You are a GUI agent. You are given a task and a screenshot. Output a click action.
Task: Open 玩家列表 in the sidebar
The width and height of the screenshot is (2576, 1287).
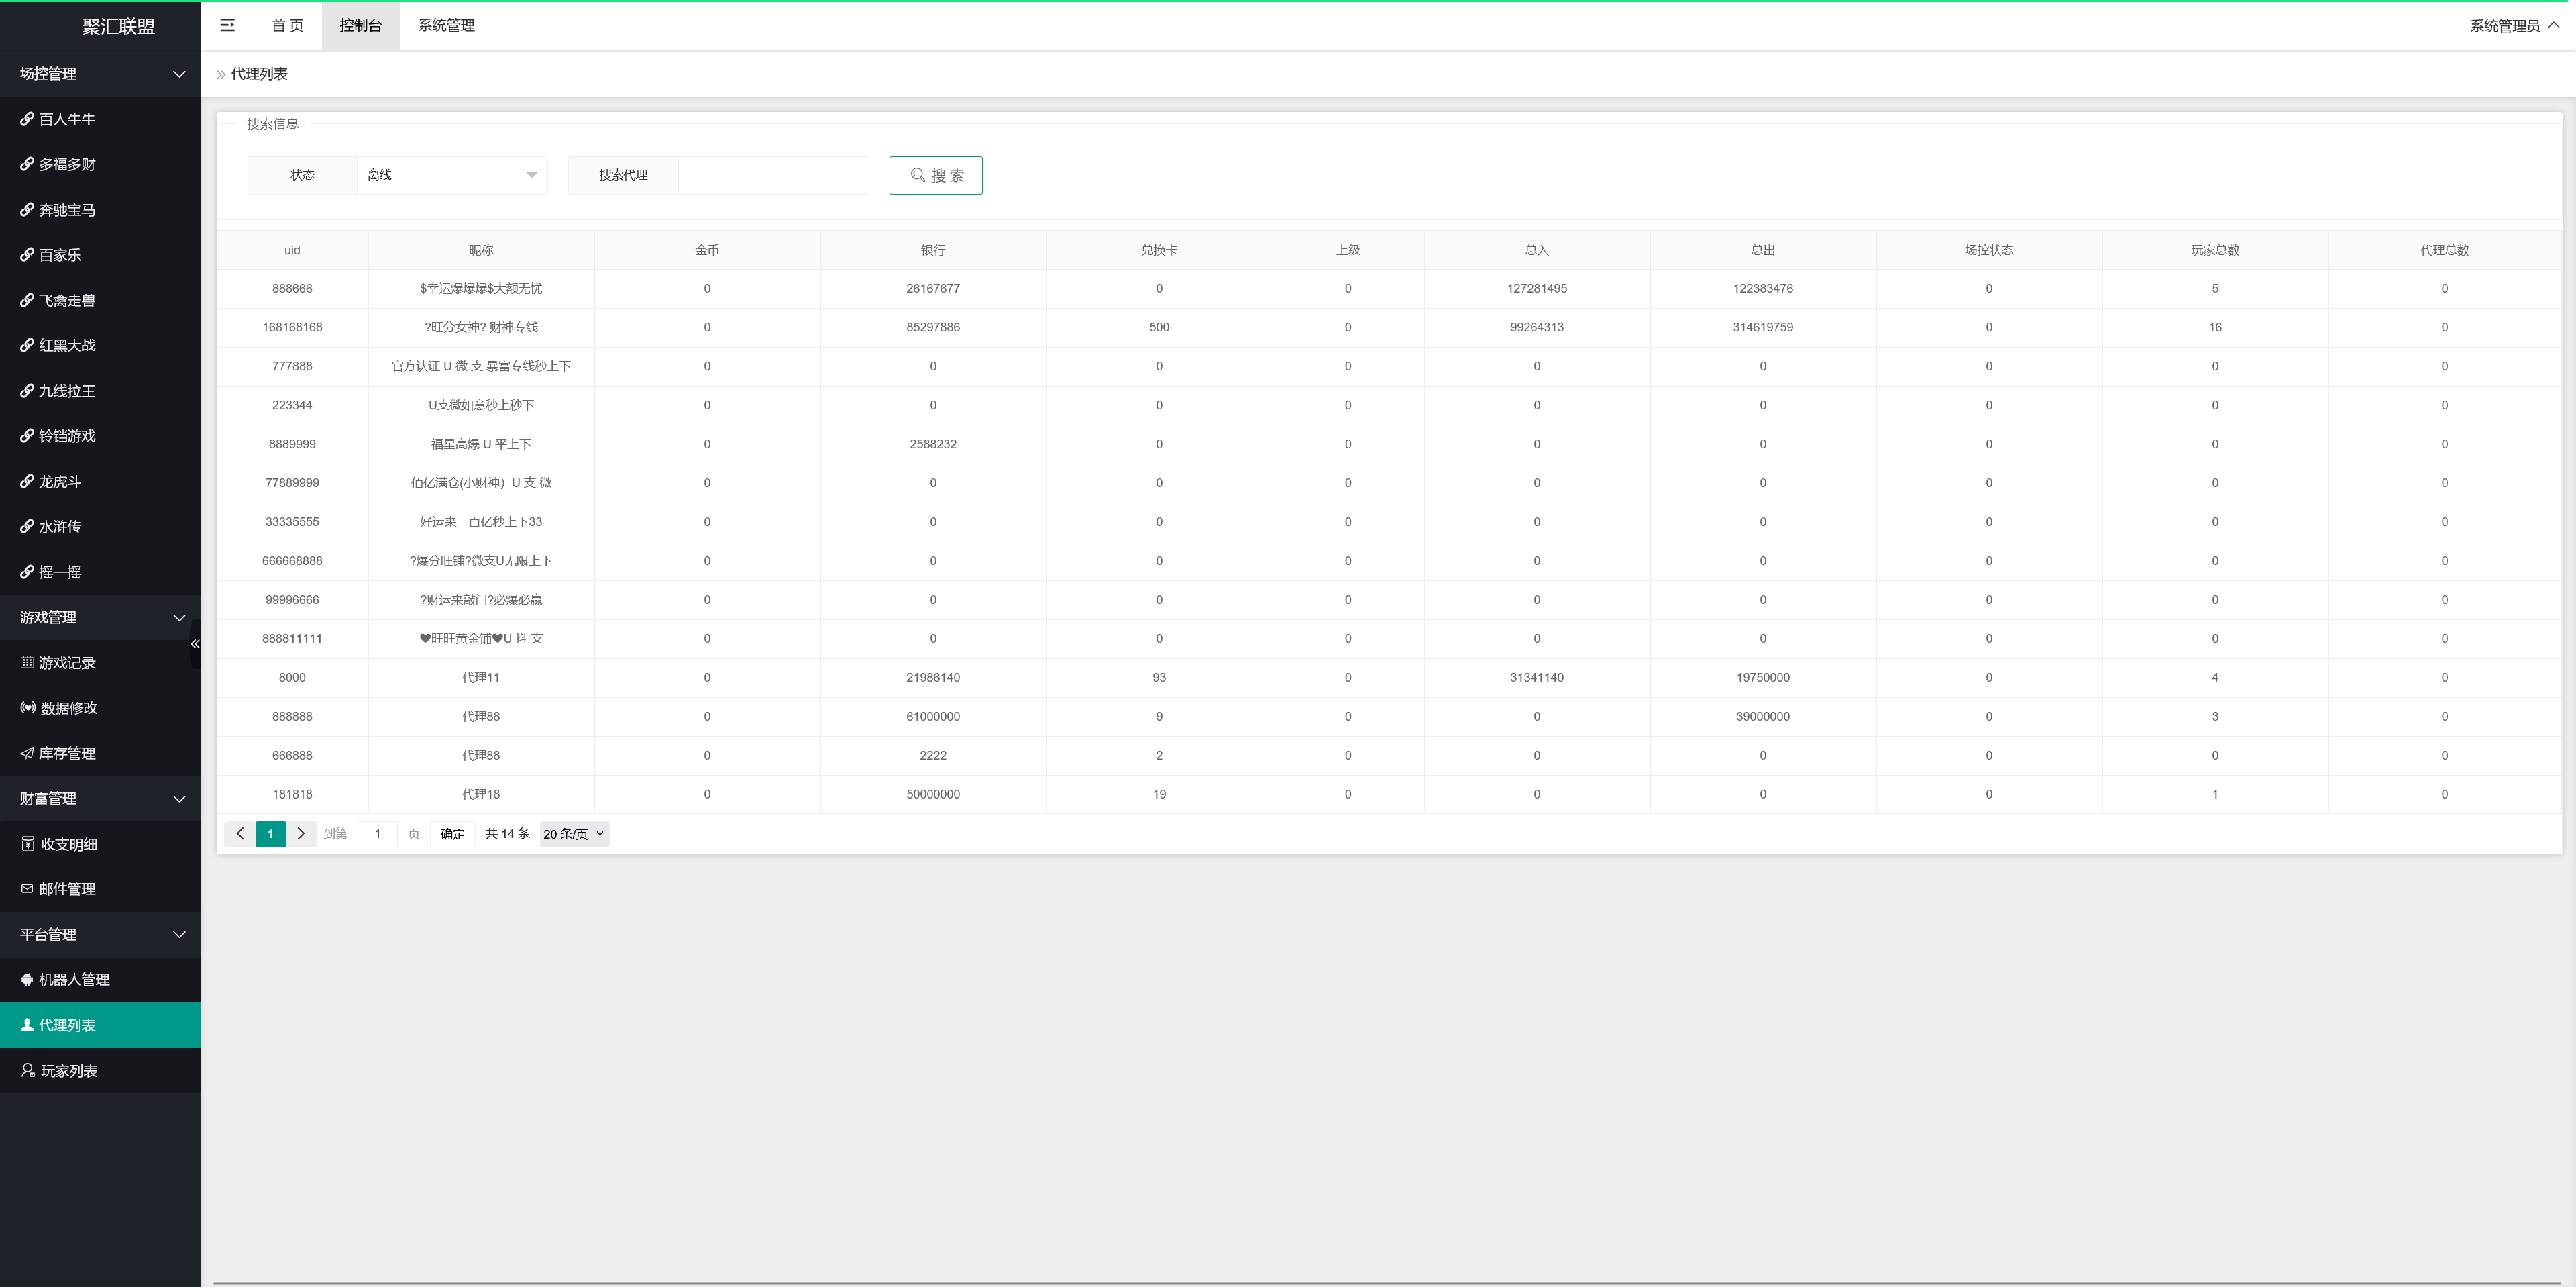click(68, 1071)
